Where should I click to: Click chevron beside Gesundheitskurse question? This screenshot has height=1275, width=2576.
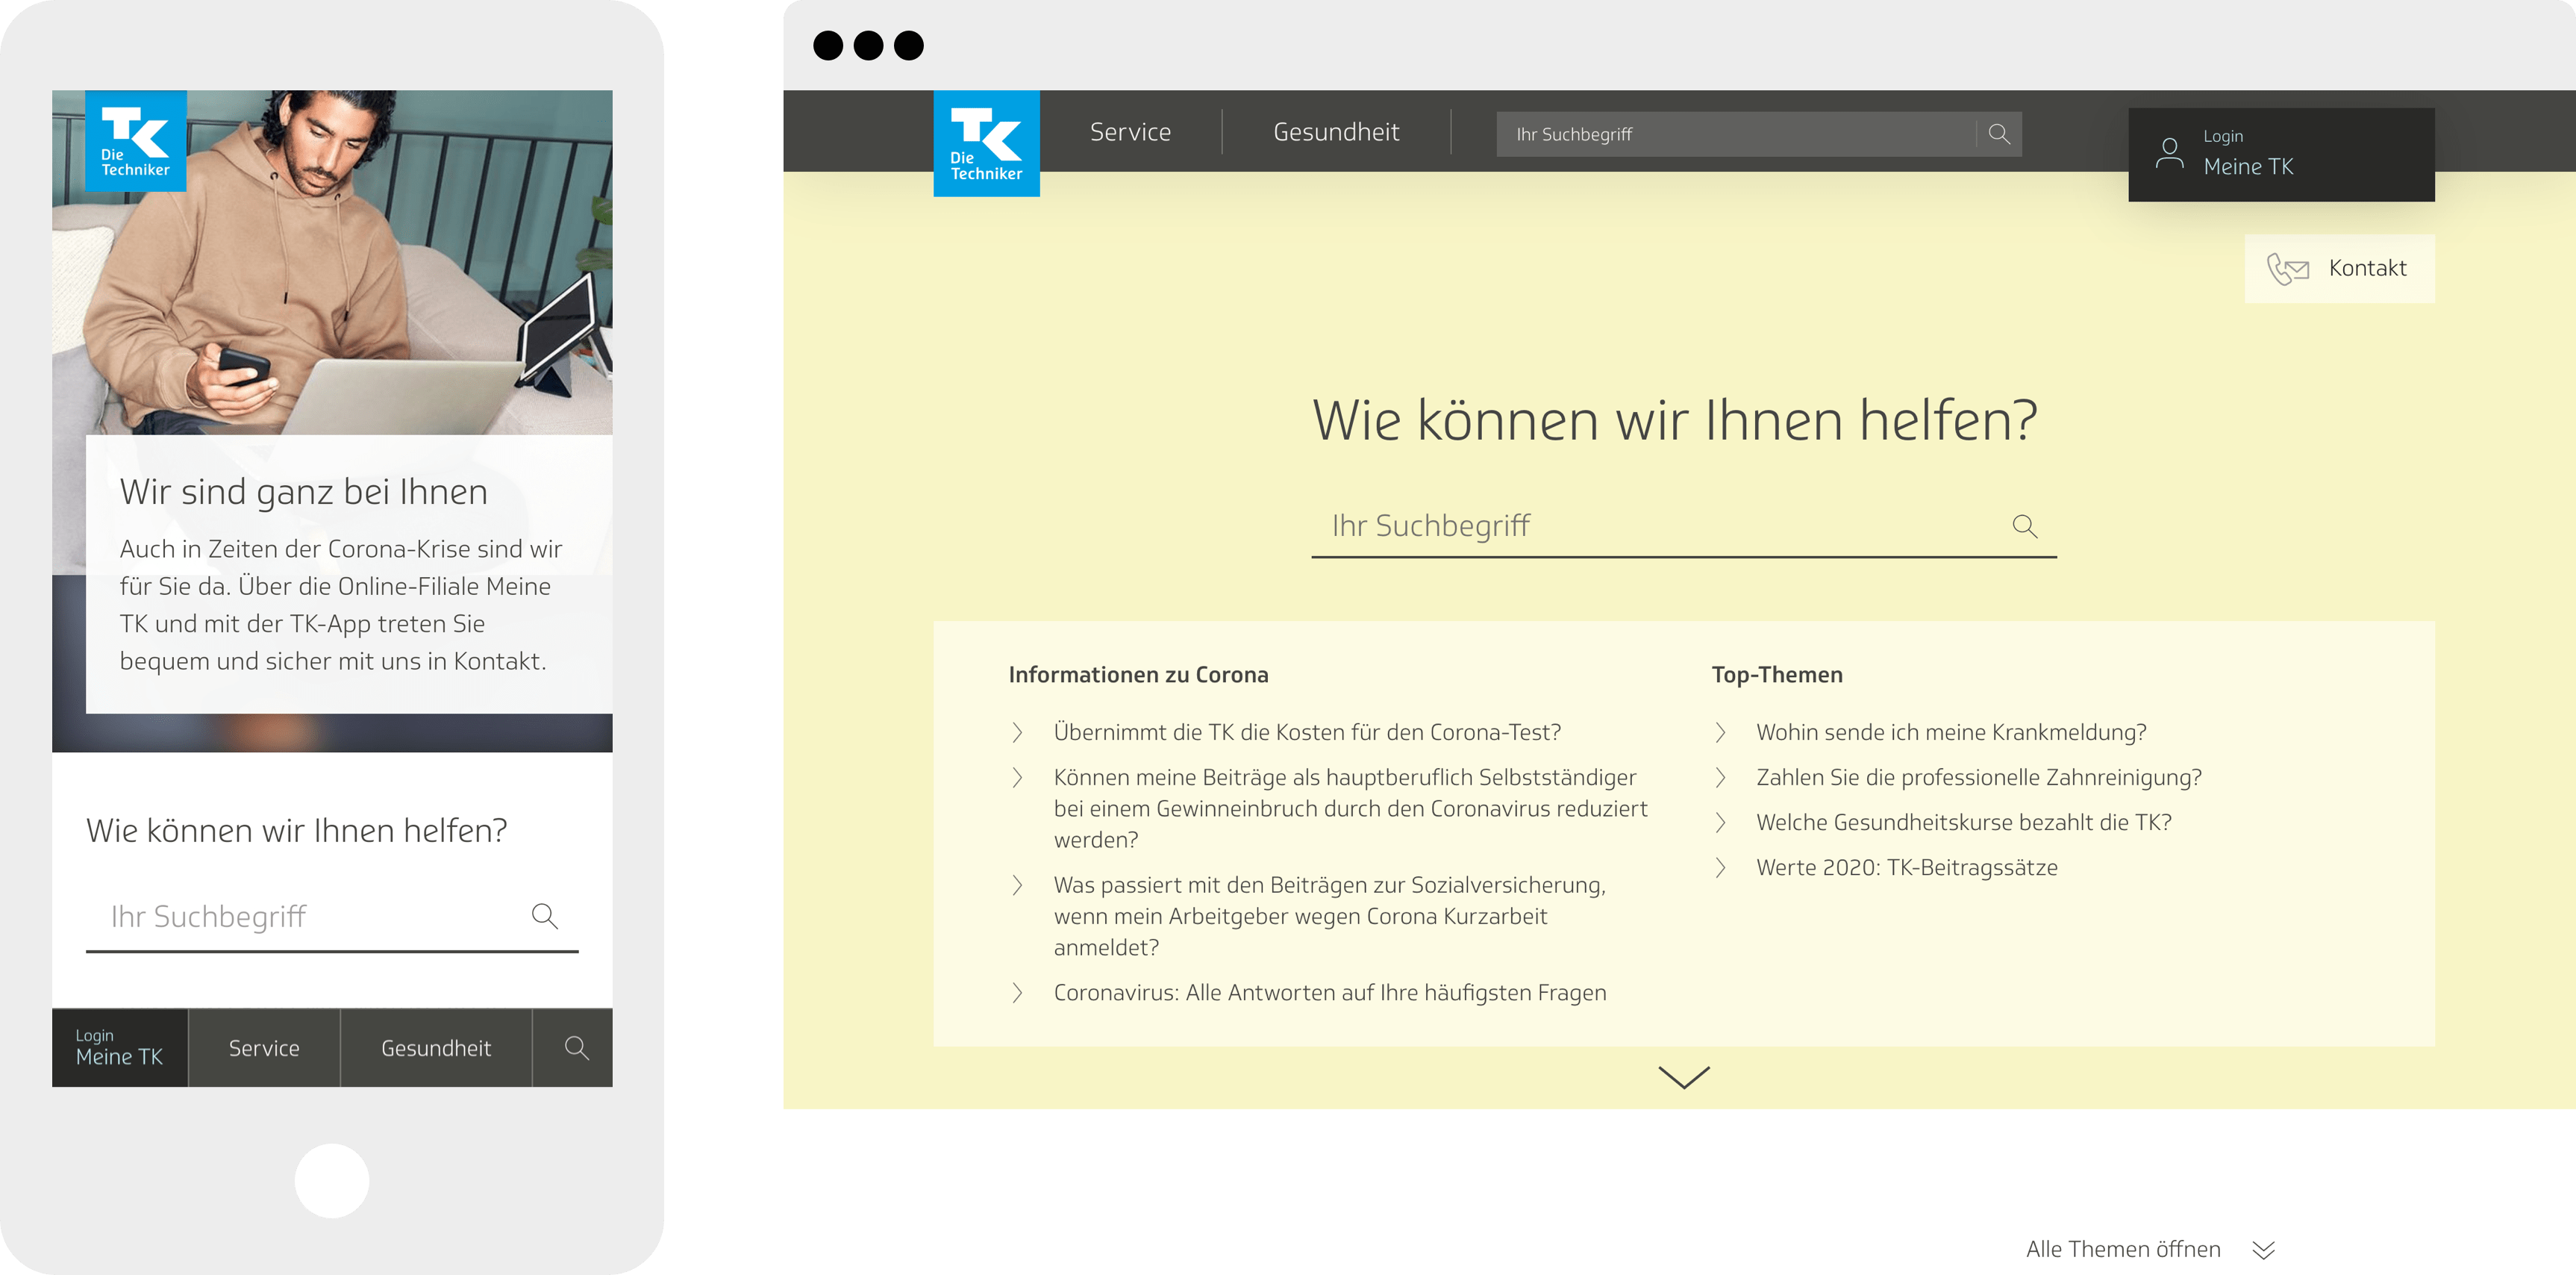[x=1720, y=823]
